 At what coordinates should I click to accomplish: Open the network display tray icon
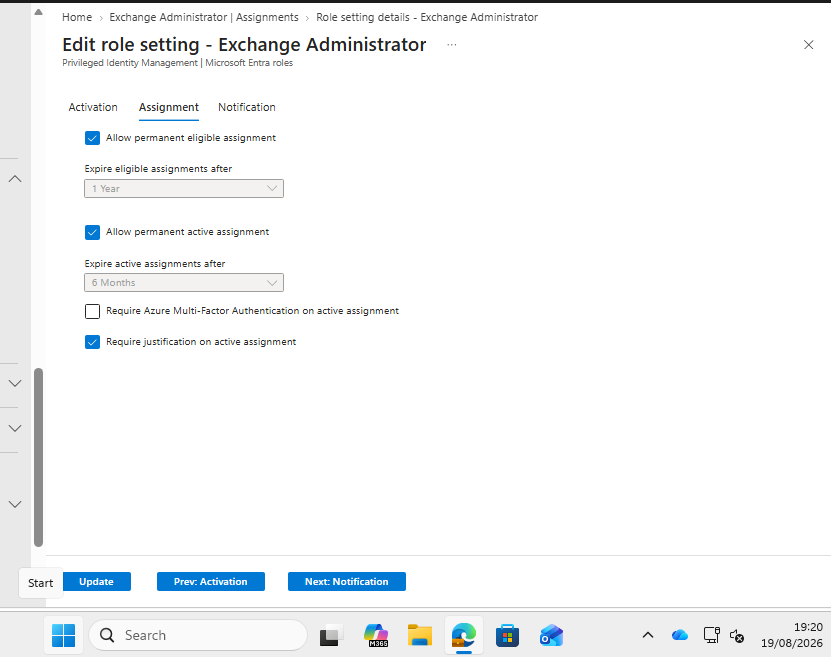pos(711,635)
